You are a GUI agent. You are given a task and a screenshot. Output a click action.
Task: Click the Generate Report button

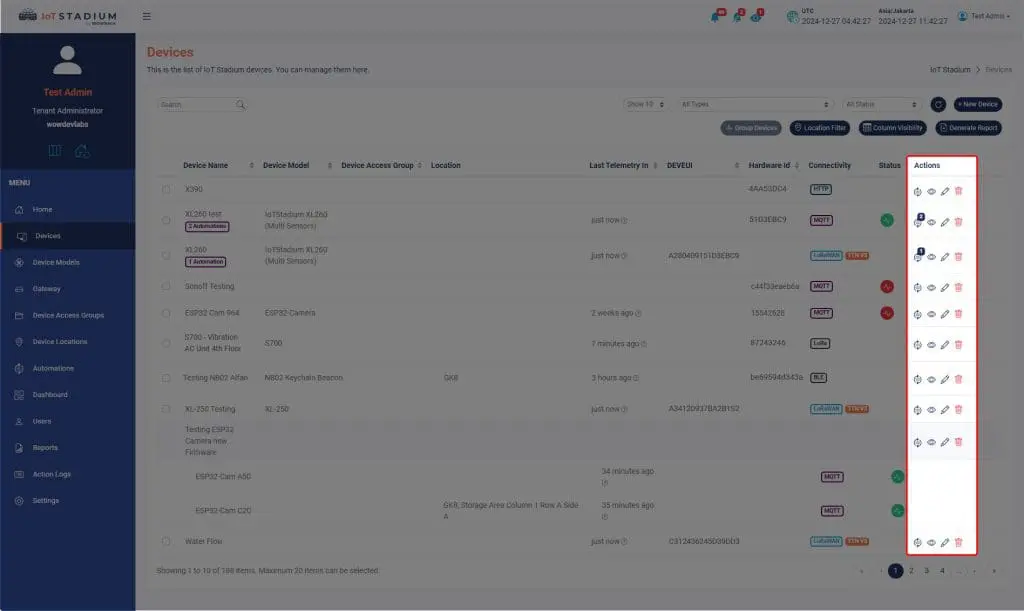968,128
